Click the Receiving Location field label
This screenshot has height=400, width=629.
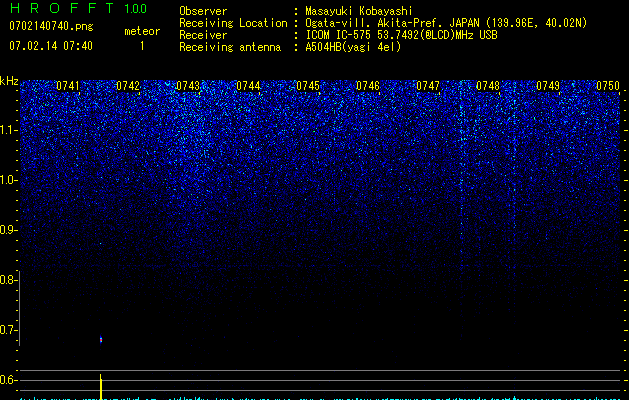(x=233, y=23)
